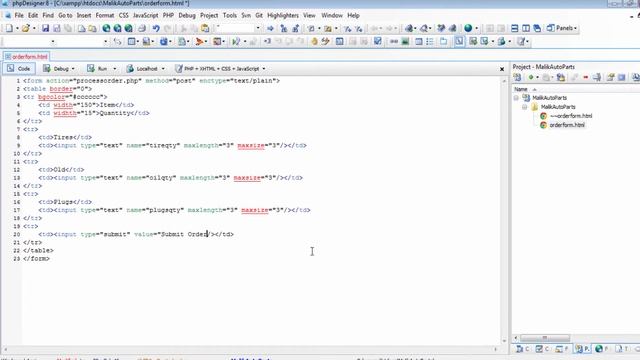The image size is (640, 360).
Task: Click "processorder.php" on line 1
Action: 108,81
